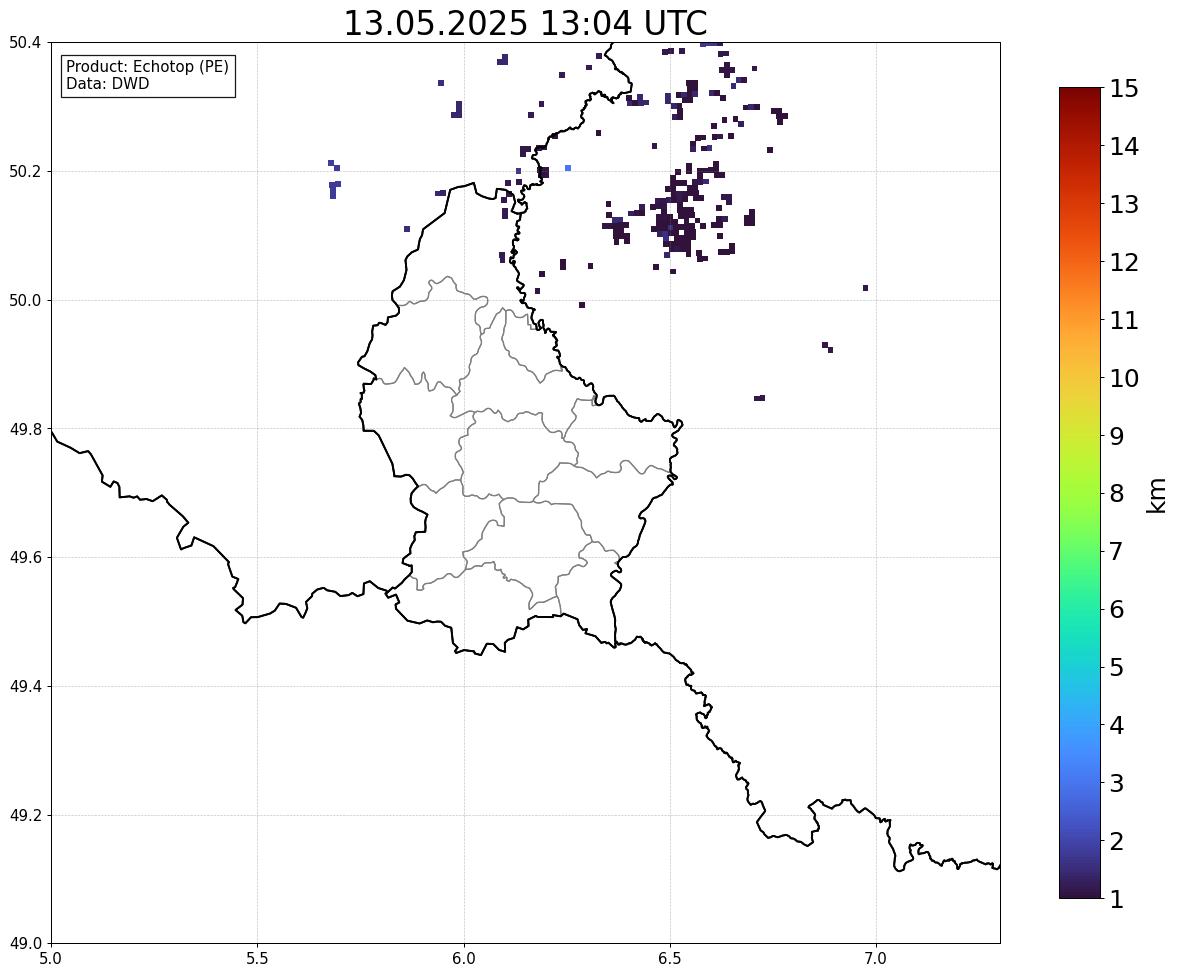The height and width of the screenshot is (976, 1178).
Task: Click the 'Data: DWD' legend text
Action: pyautogui.click(x=107, y=83)
